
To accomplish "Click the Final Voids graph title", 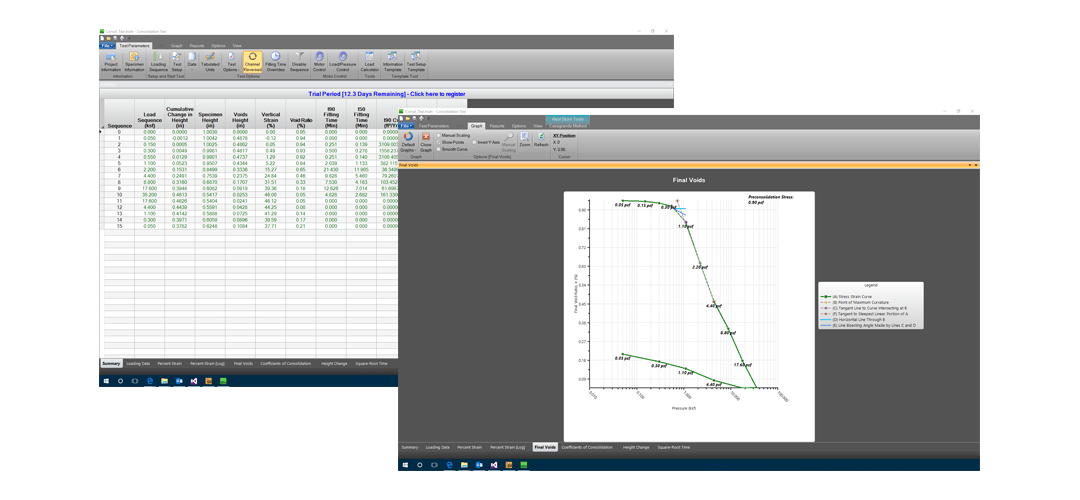I will (689, 180).
